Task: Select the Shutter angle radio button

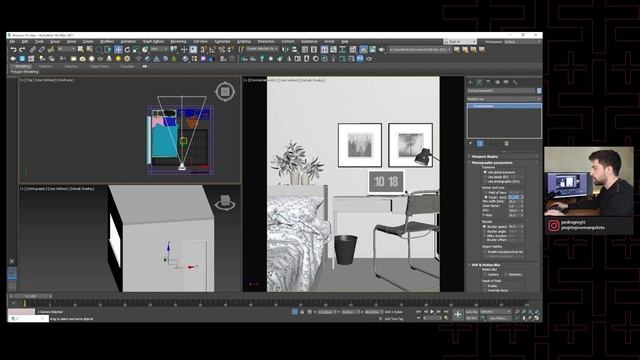Action: (x=485, y=231)
